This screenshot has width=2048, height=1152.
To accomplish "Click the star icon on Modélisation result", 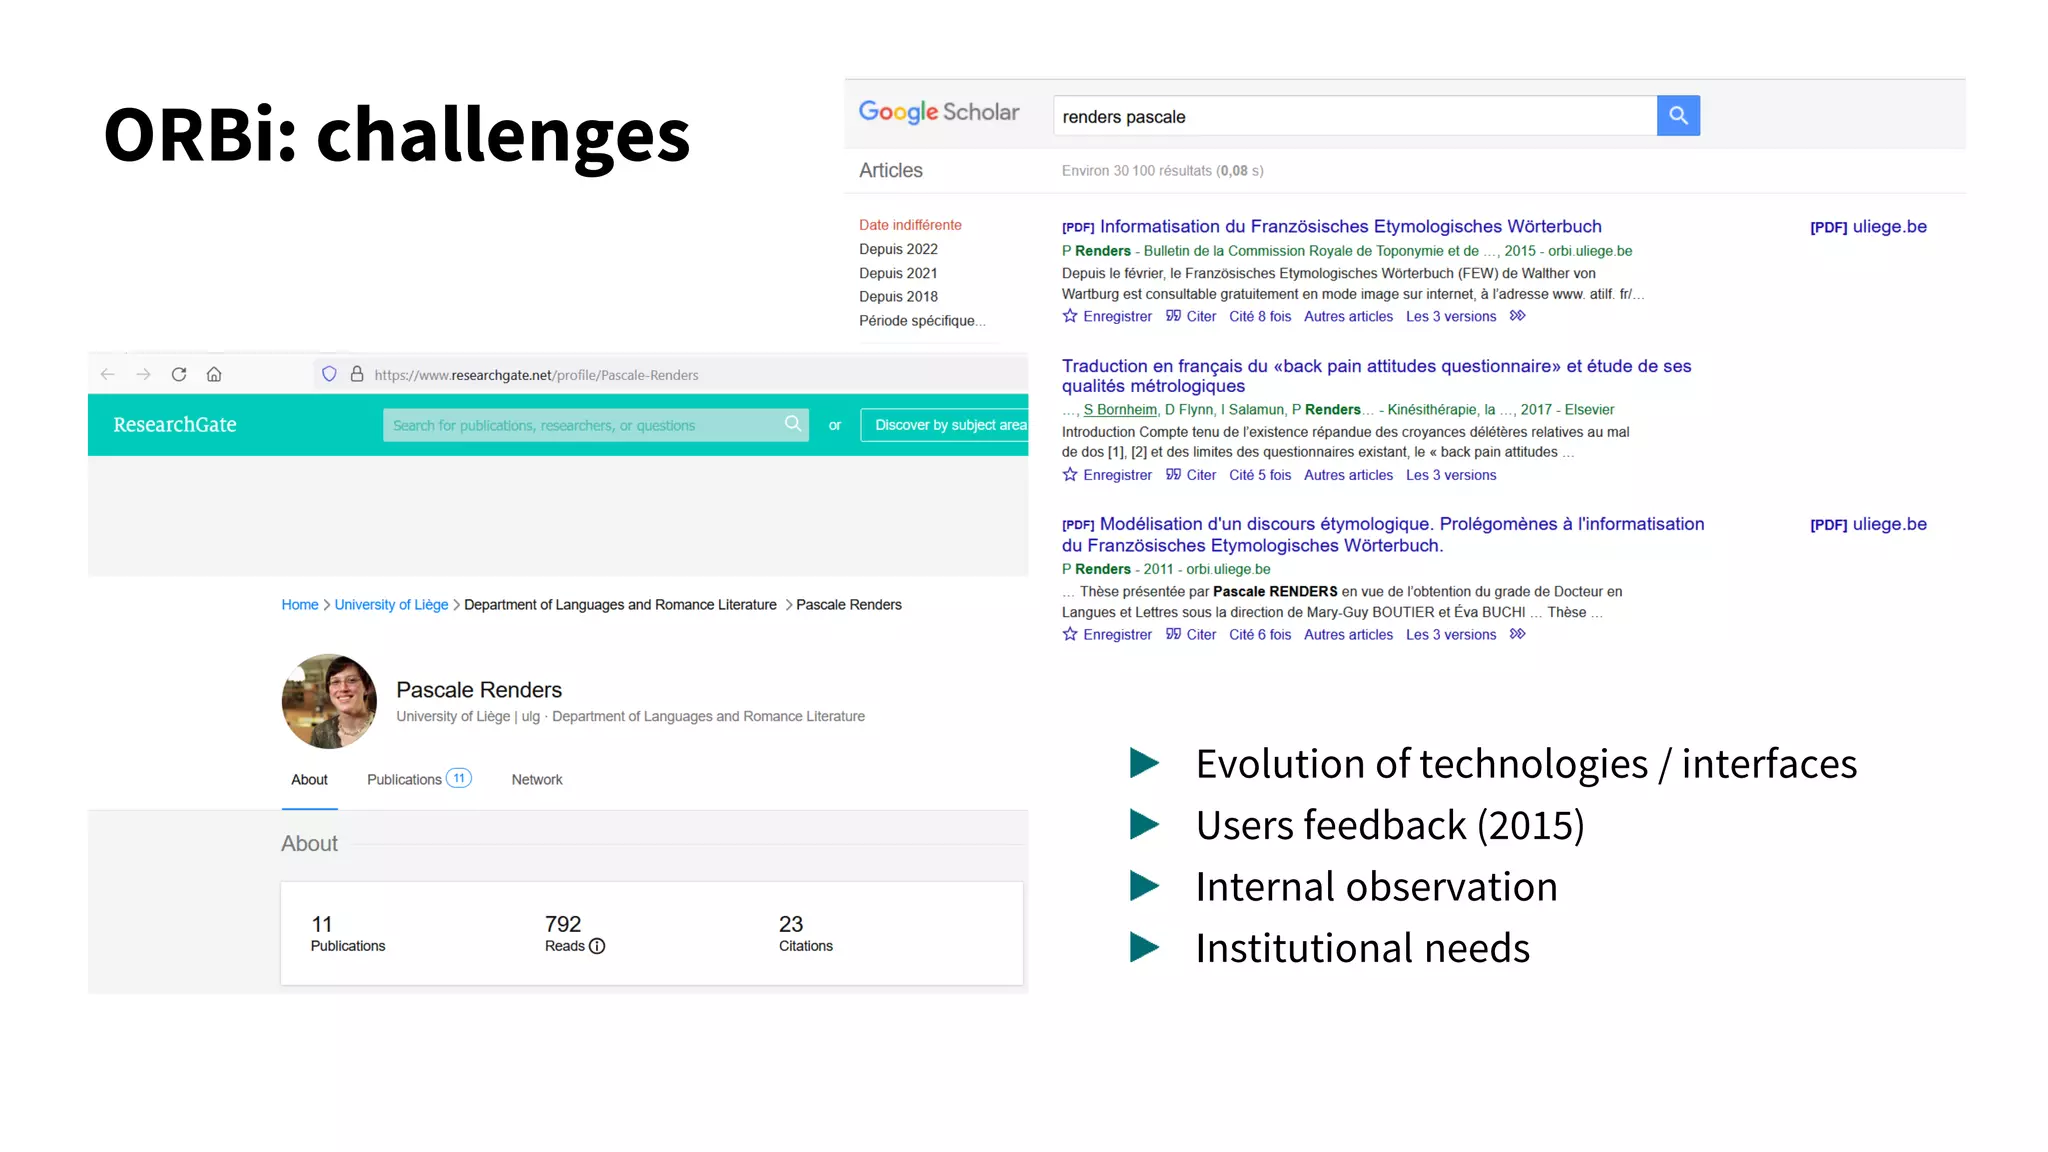I will pyautogui.click(x=1070, y=634).
